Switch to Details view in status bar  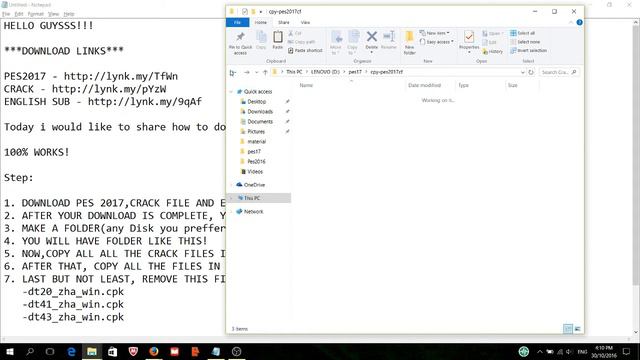568,329
